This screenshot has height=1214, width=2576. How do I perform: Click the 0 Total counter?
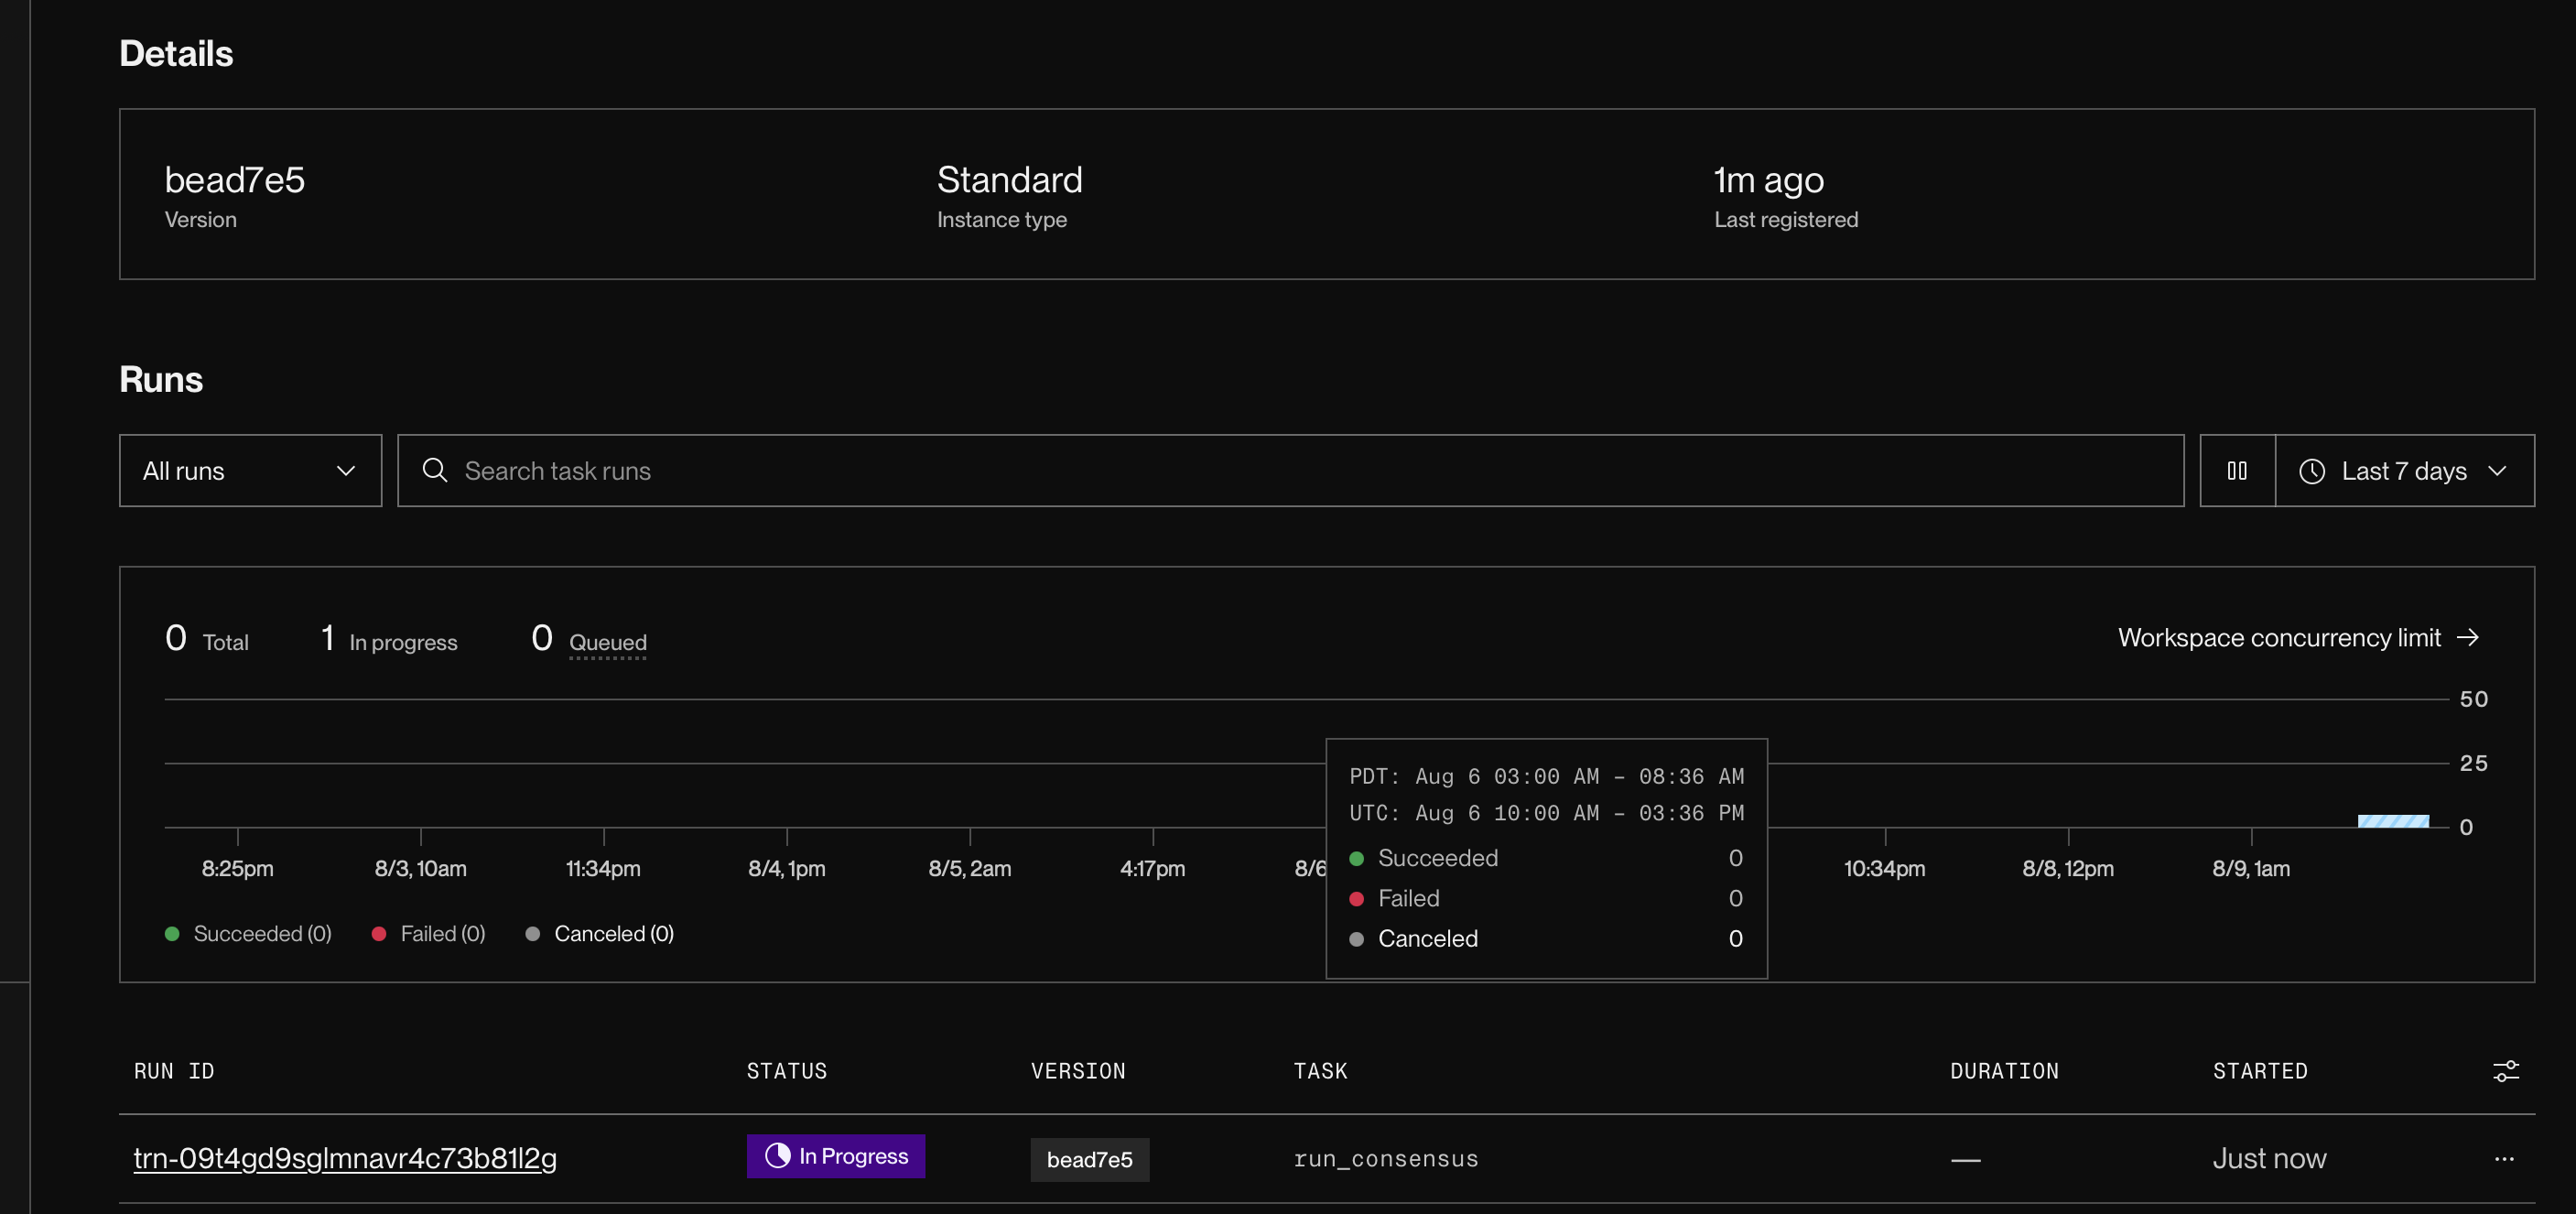click(x=207, y=638)
